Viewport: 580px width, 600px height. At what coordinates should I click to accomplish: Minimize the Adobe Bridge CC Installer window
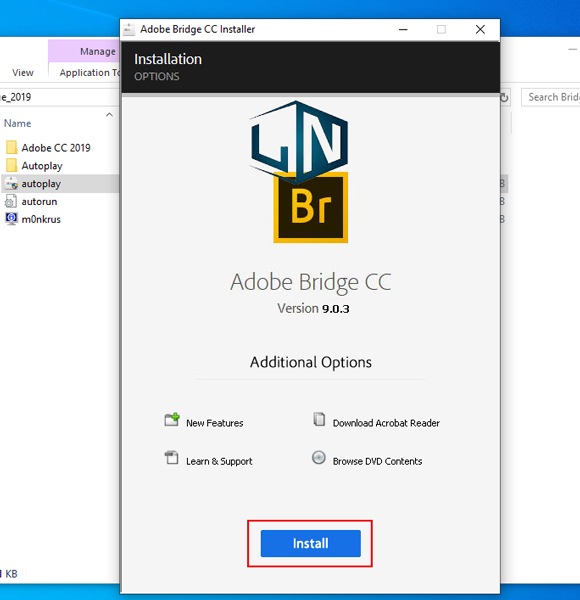click(403, 29)
